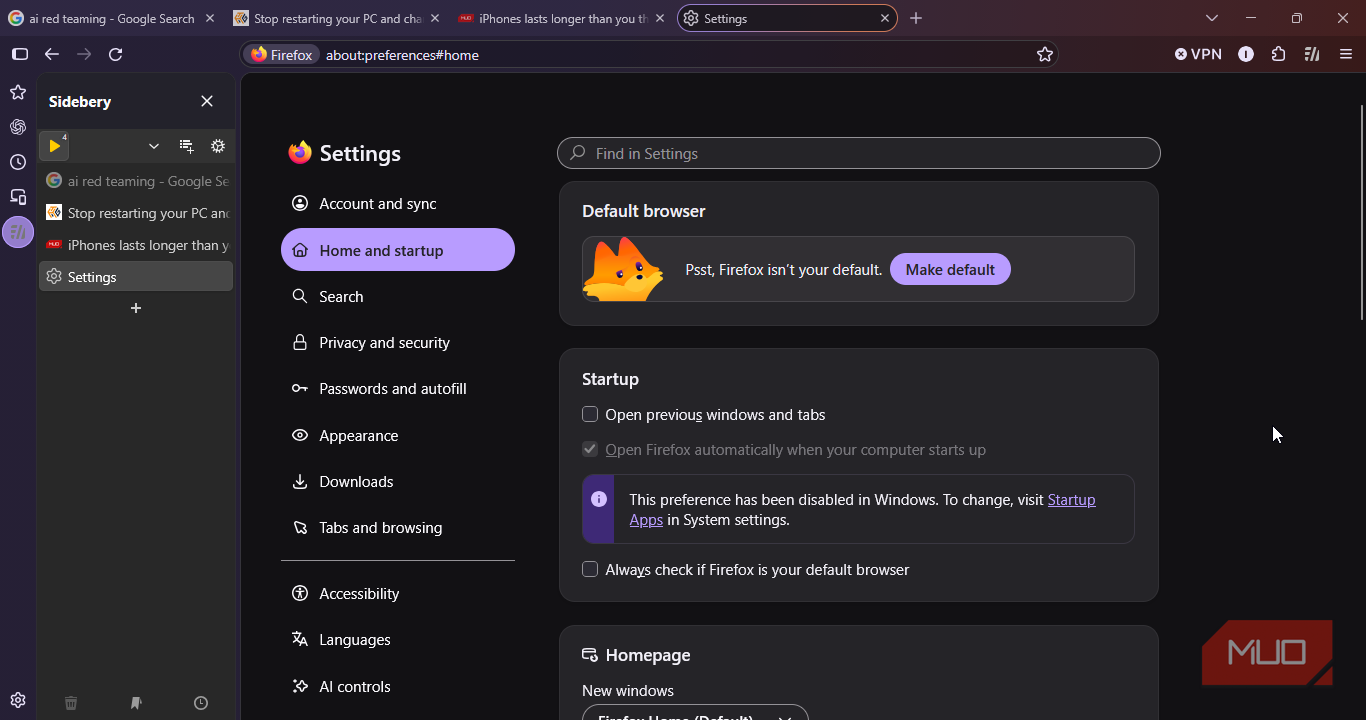Open the Firefox hamburger application menu
The image size is (1366, 720).
[x=1346, y=54]
